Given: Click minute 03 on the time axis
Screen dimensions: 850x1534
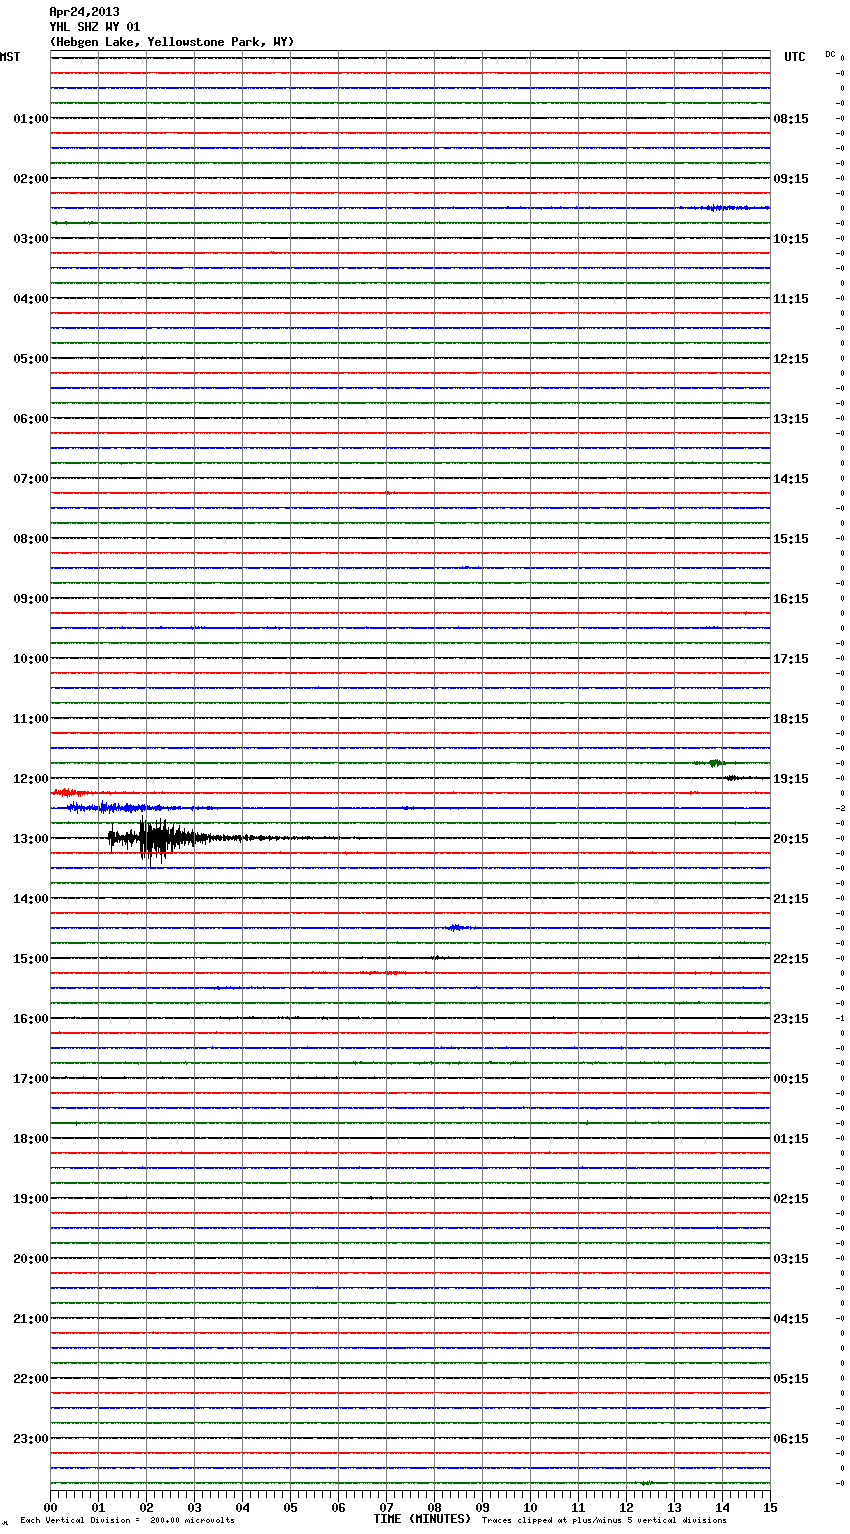Looking at the screenshot, I should pos(194,1507).
